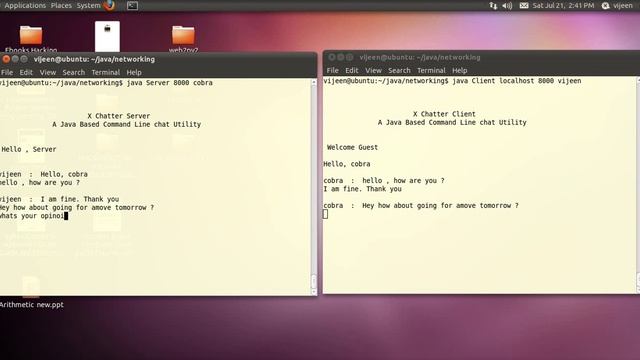Open the Applications menu in top panel
The image size is (640, 360).
[x=25, y=5]
